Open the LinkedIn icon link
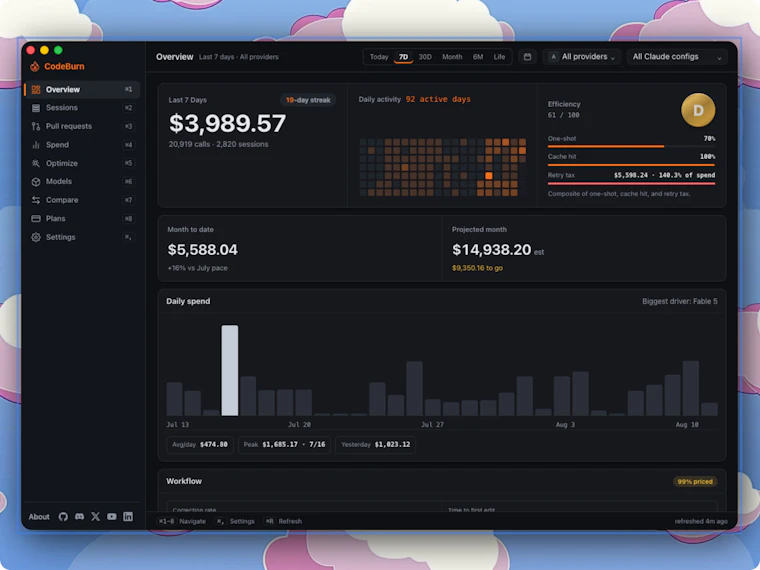The image size is (760, 570). point(128,517)
